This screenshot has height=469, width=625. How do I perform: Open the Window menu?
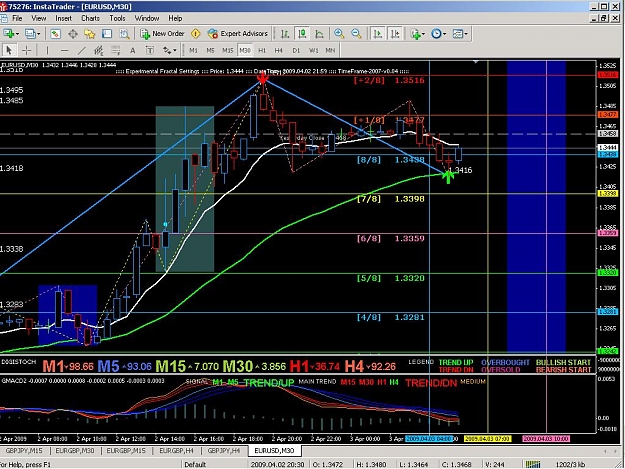point(147,18)
